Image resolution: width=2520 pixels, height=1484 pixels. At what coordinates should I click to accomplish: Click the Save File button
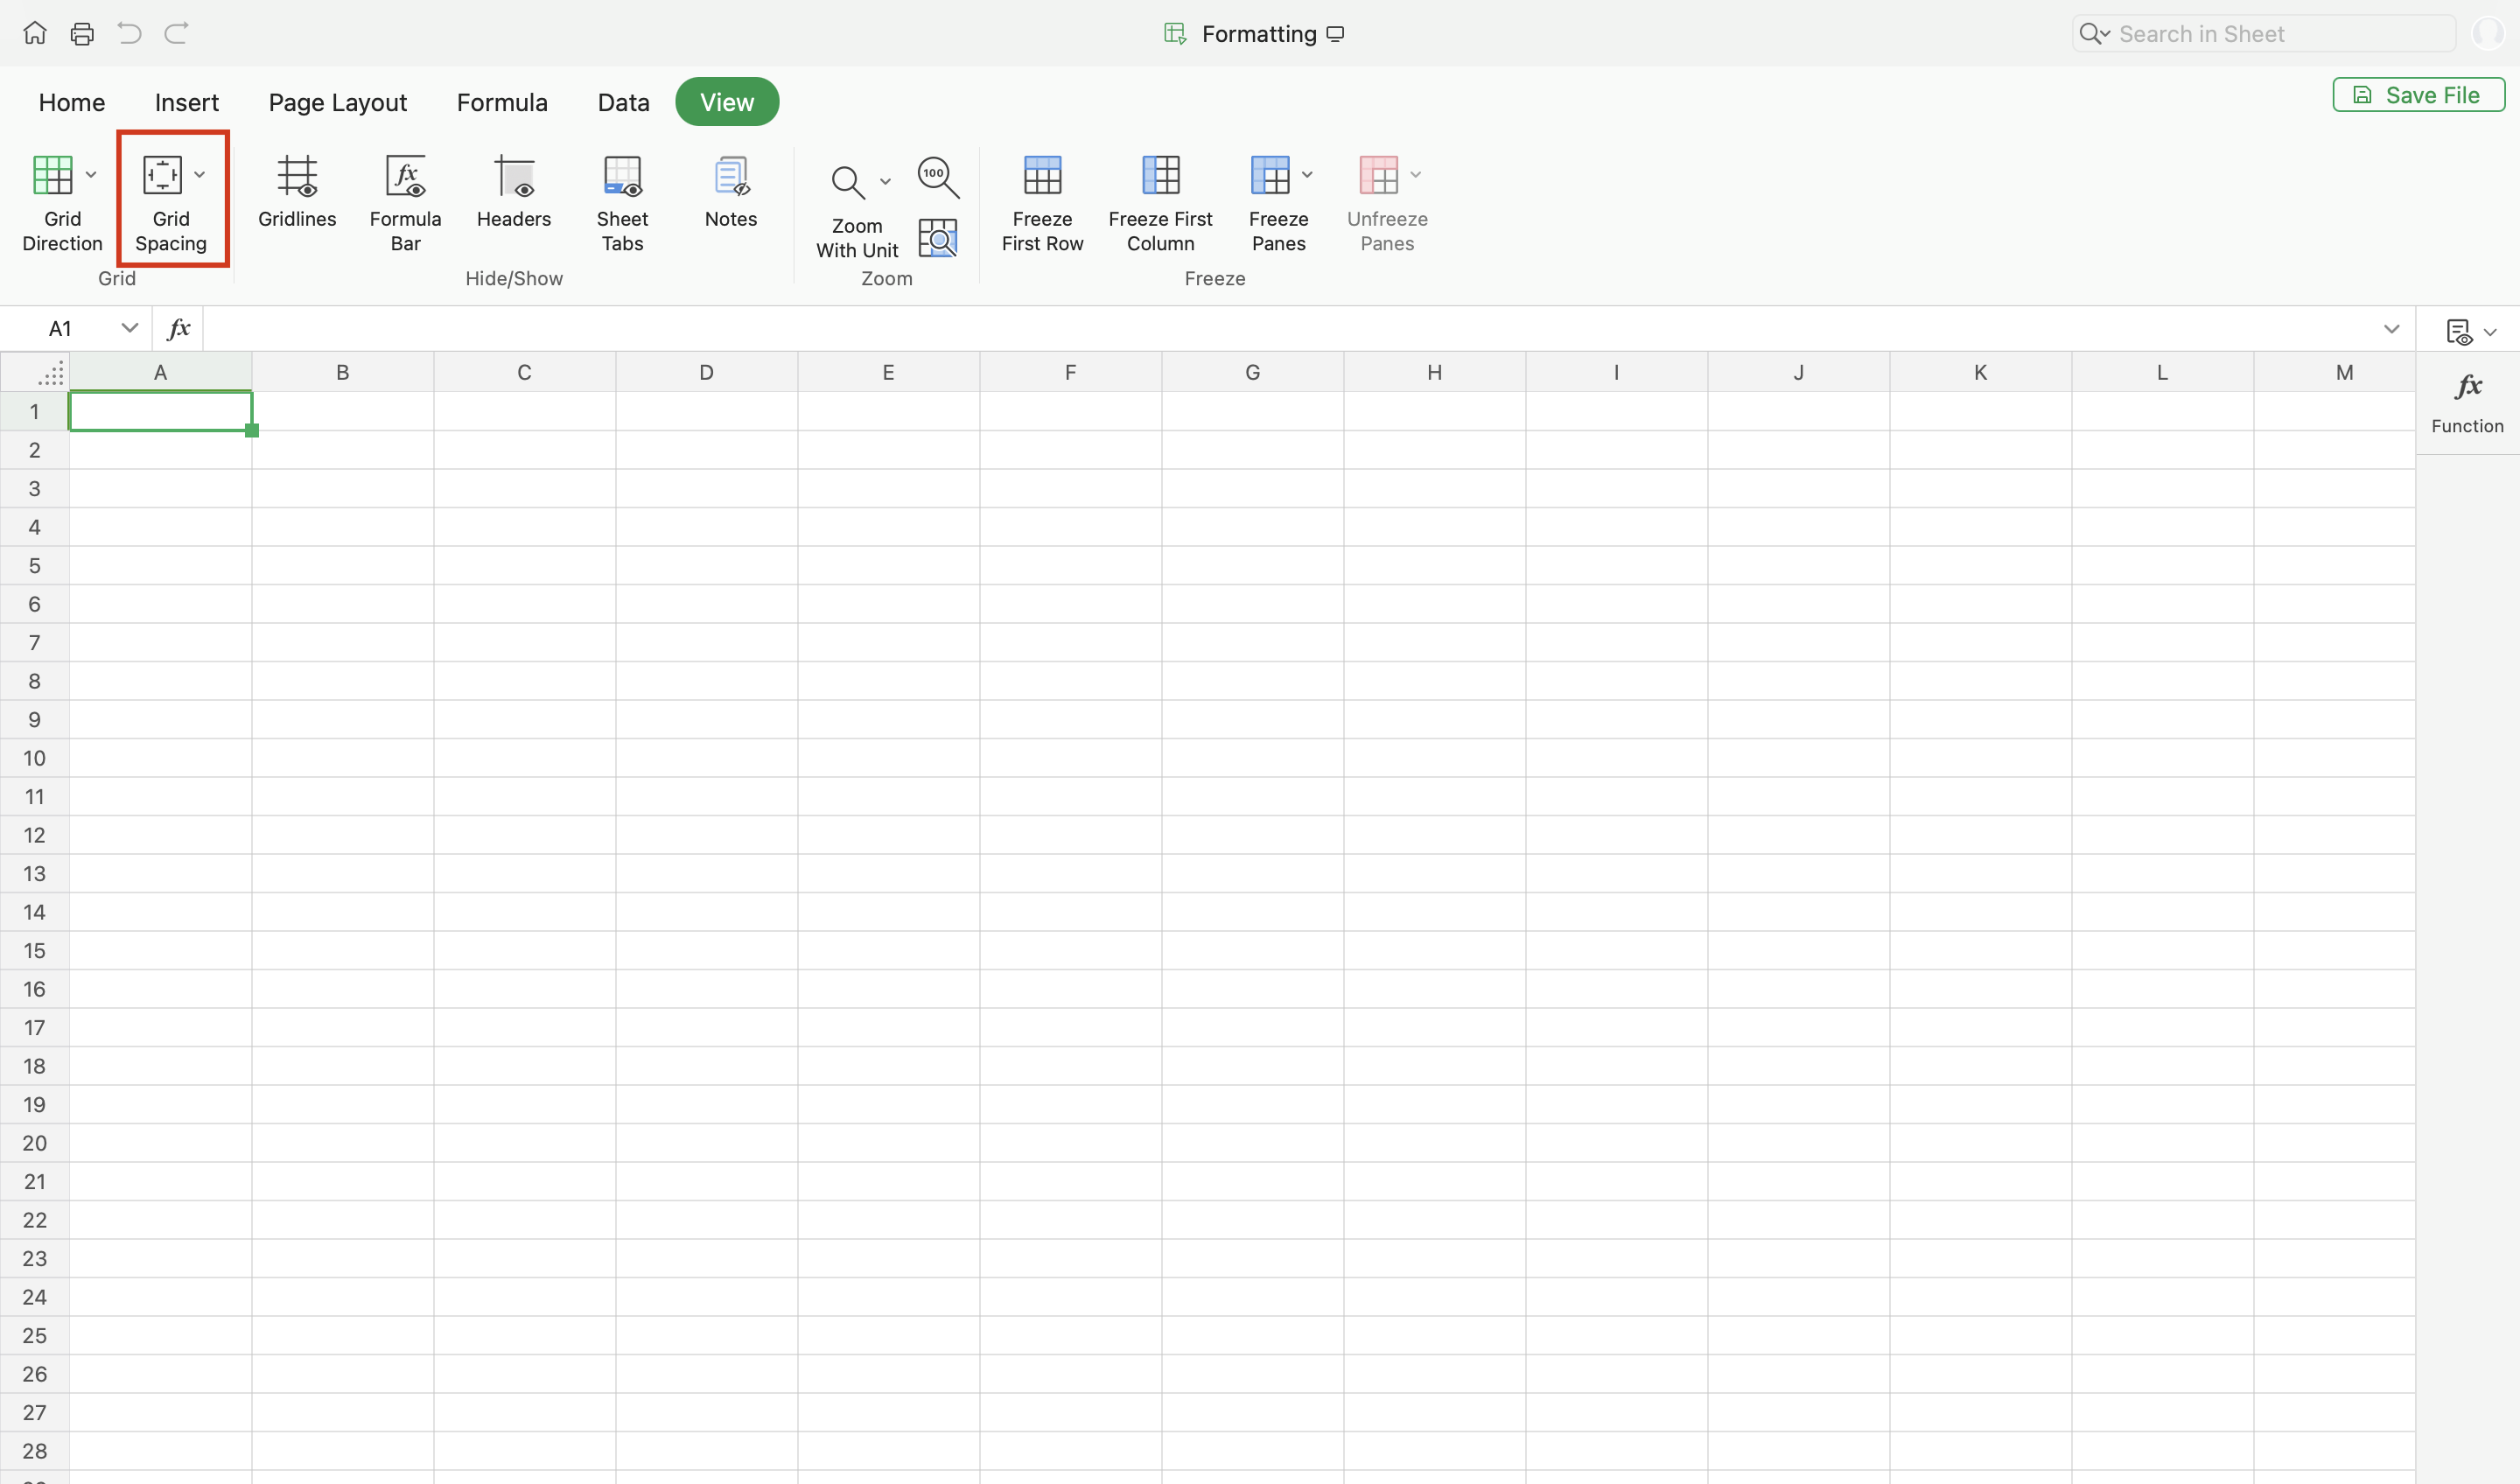pos(2418,95)
